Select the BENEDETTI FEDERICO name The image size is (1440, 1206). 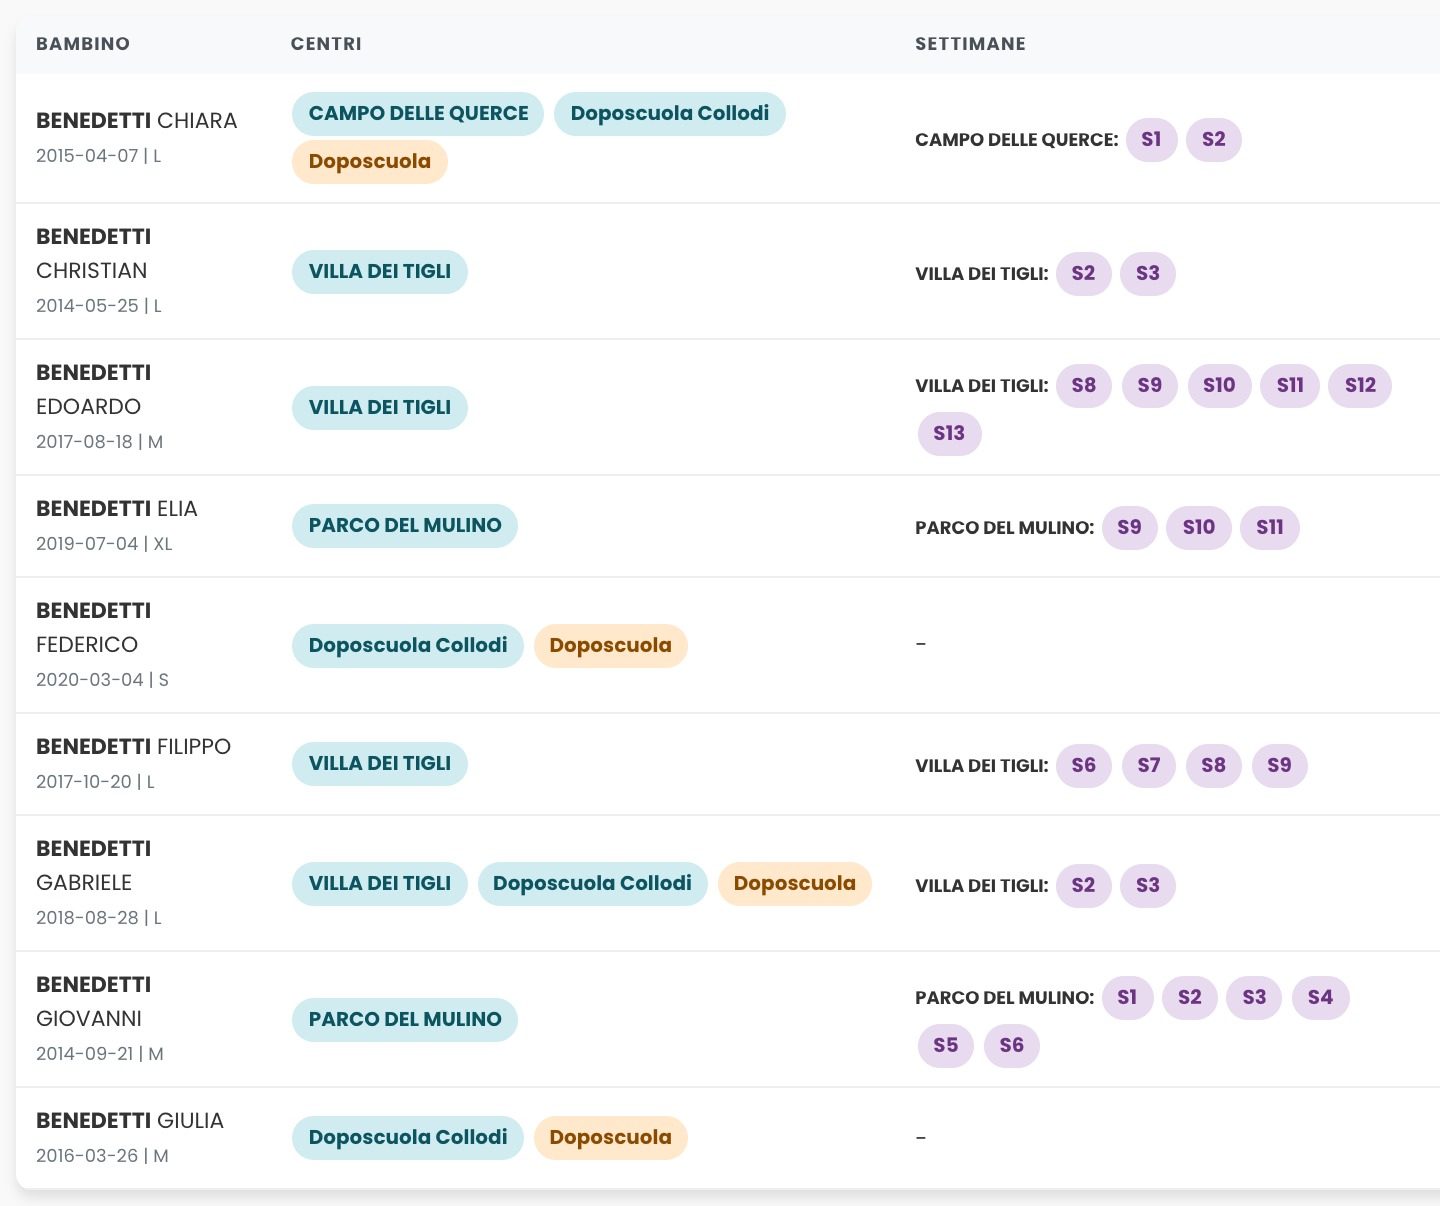[94, 628]
